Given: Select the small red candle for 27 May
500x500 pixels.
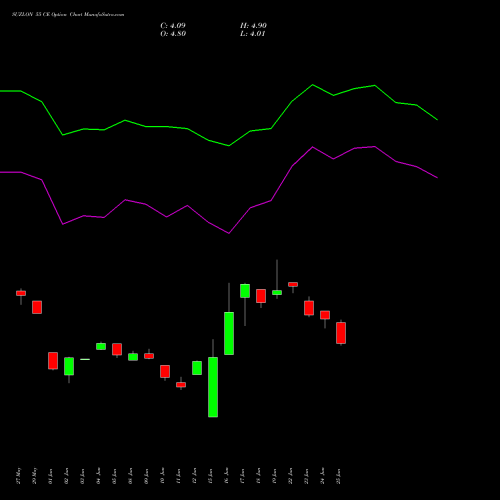Looking at the screenshot, I should point(21,293).
